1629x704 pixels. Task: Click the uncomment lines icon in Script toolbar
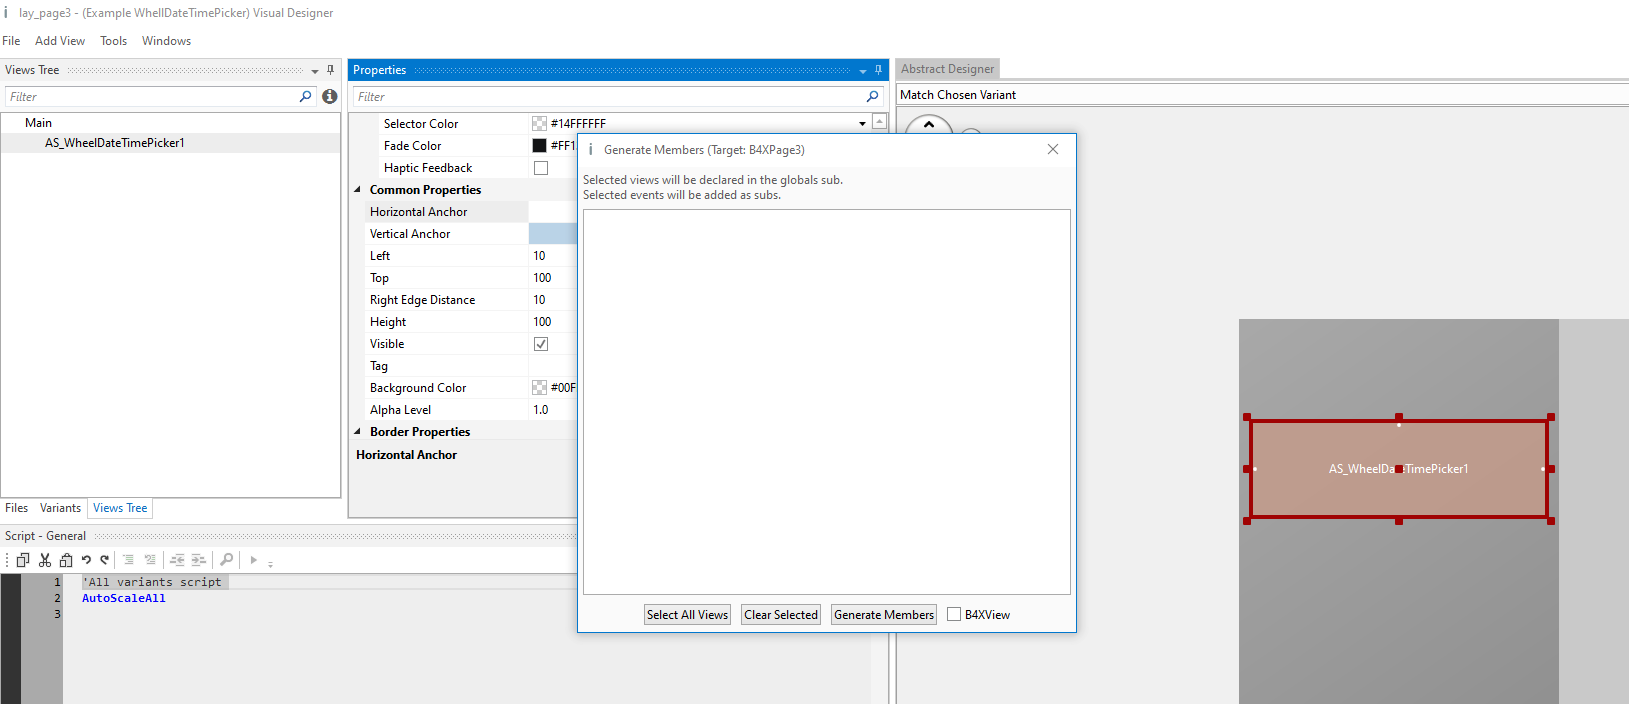tap(150, 560)
